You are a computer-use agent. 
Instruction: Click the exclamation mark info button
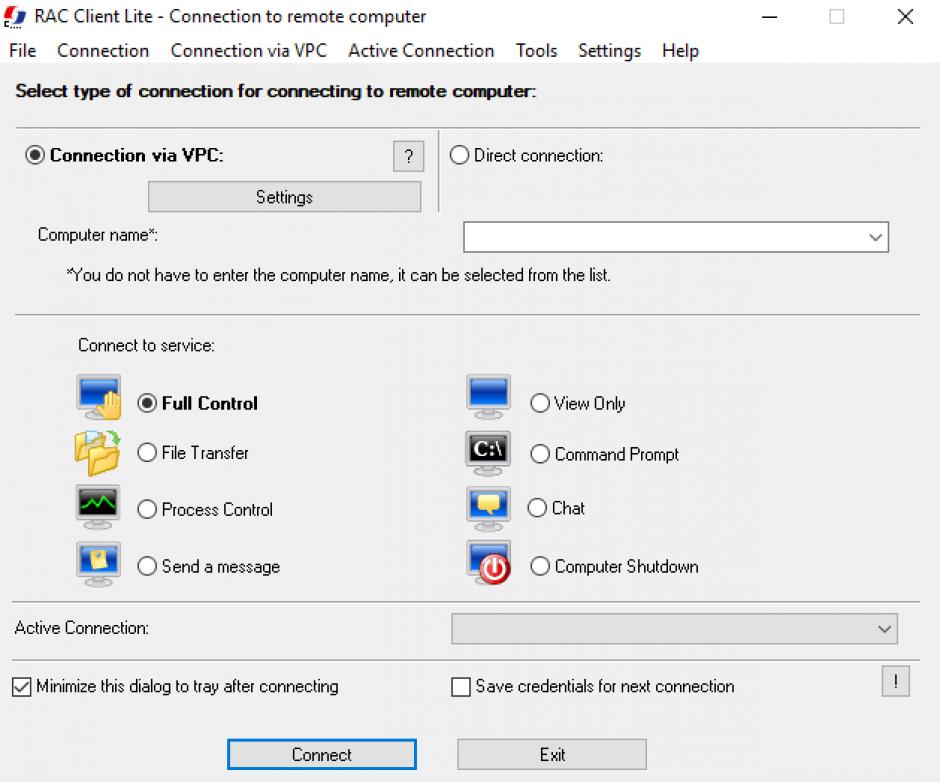895,682
